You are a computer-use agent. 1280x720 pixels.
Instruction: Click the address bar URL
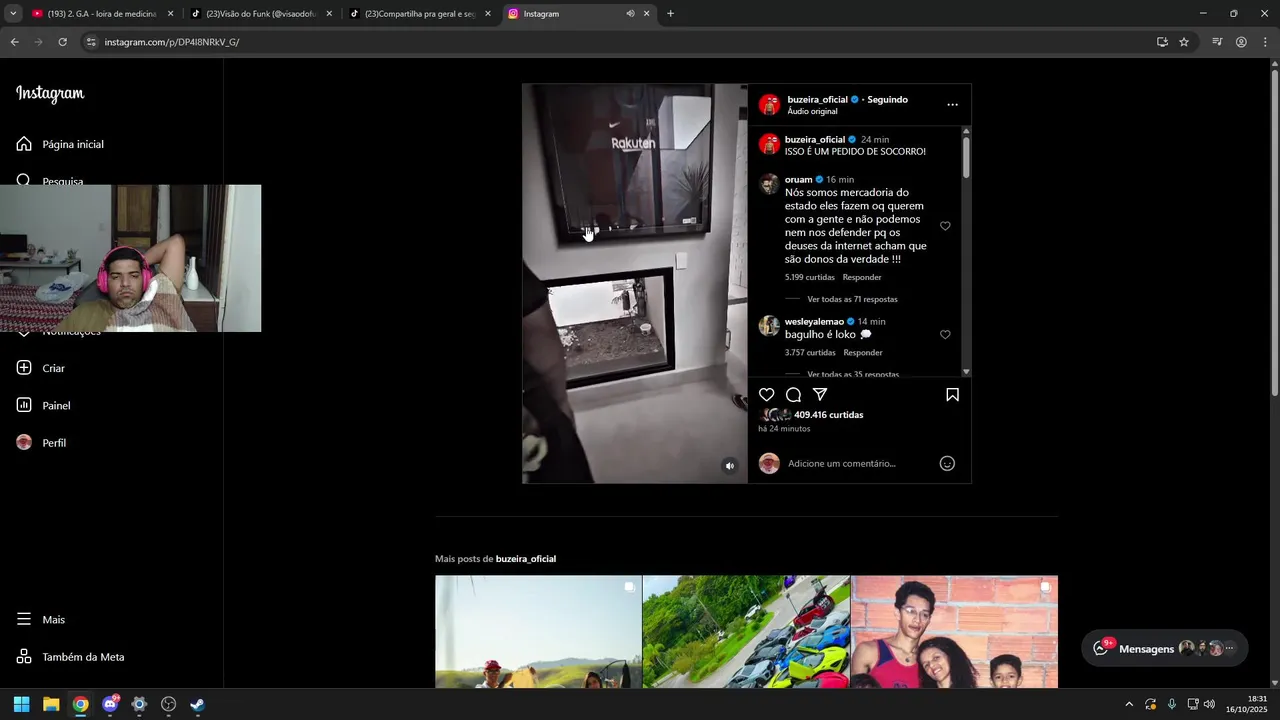coord(172,42)
